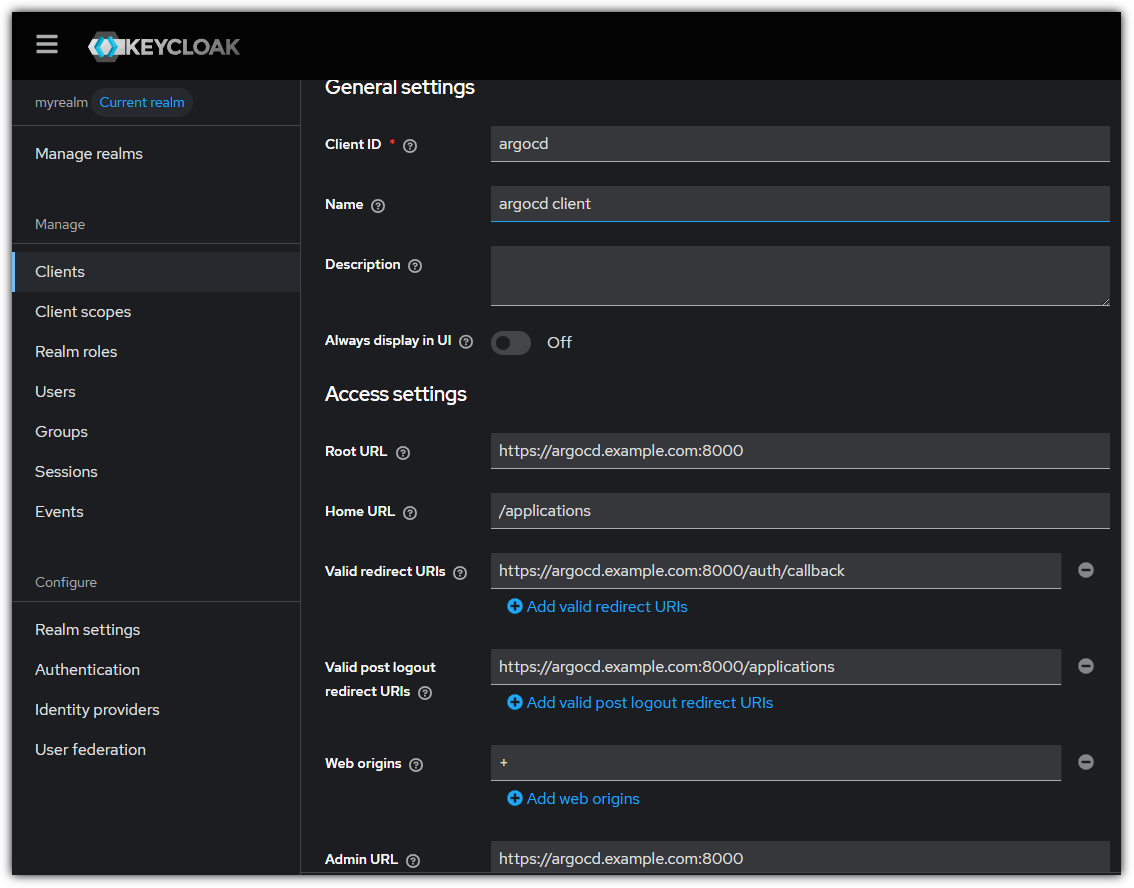Remove the post logout redirect URI entry
Image resolution: width=1134 pixels, height=888 pixels.
click(x=1086, y=666)
